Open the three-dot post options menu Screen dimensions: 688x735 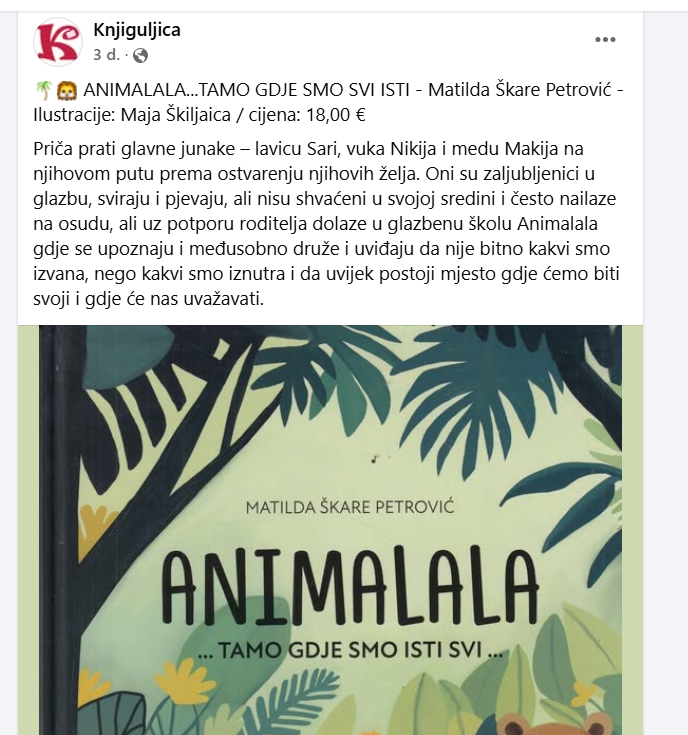point(606,40)
